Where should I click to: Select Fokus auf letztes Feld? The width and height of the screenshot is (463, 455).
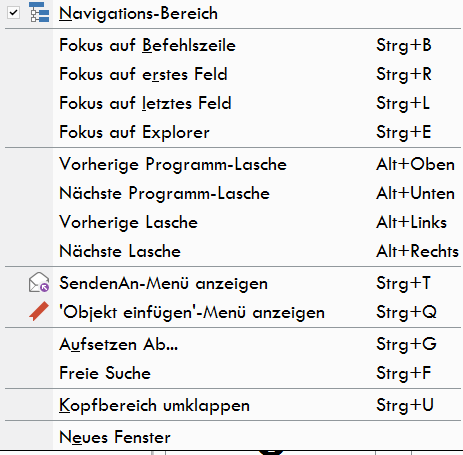coord(233,103)
